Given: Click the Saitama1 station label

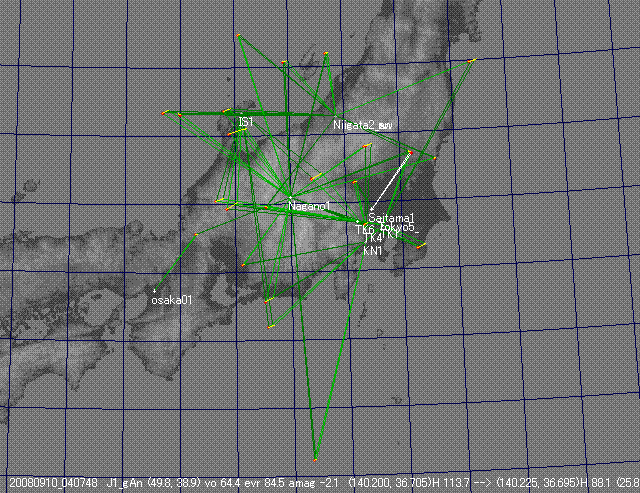Looking at the screenshot, I should [x=391, y=218].
